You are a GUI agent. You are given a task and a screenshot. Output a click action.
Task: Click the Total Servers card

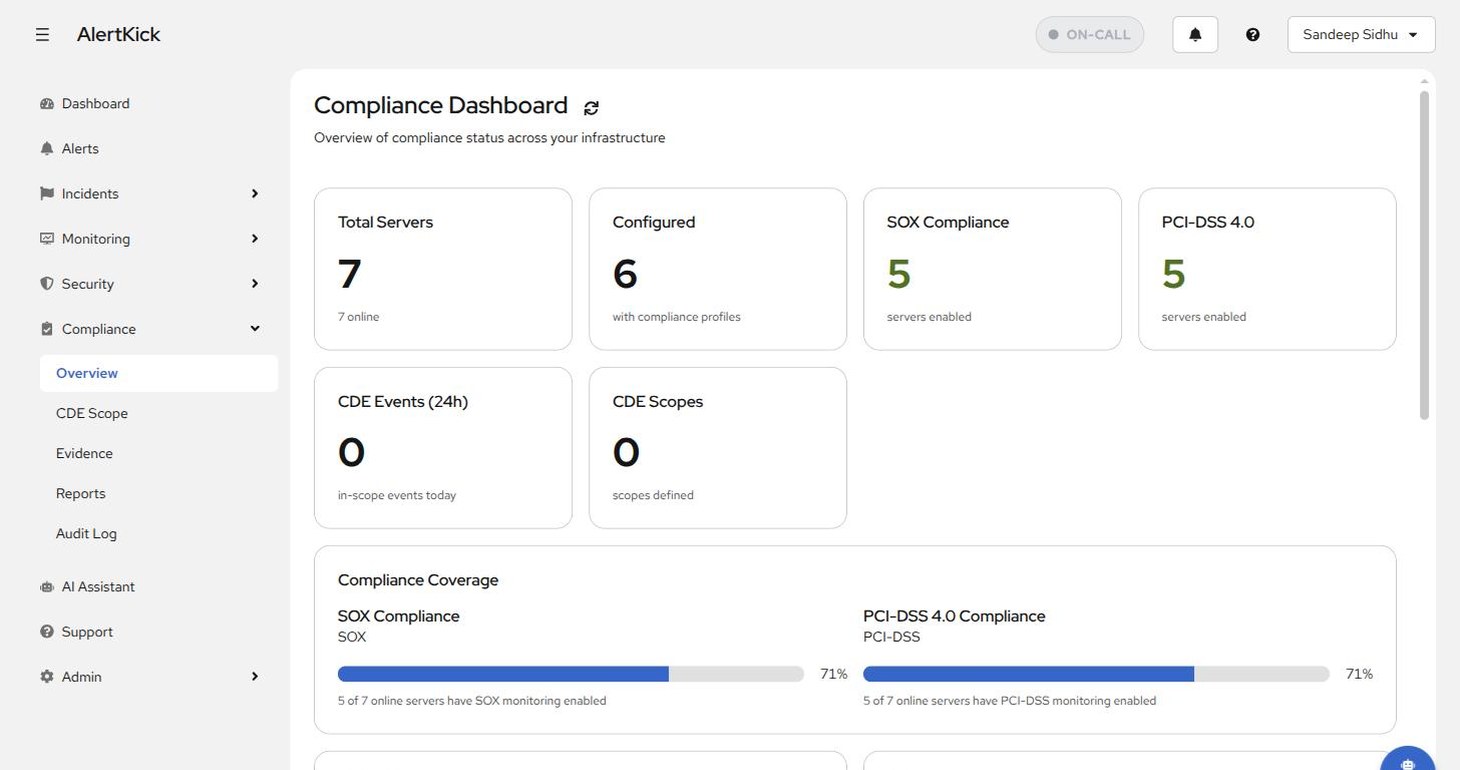tap(443, 269)
